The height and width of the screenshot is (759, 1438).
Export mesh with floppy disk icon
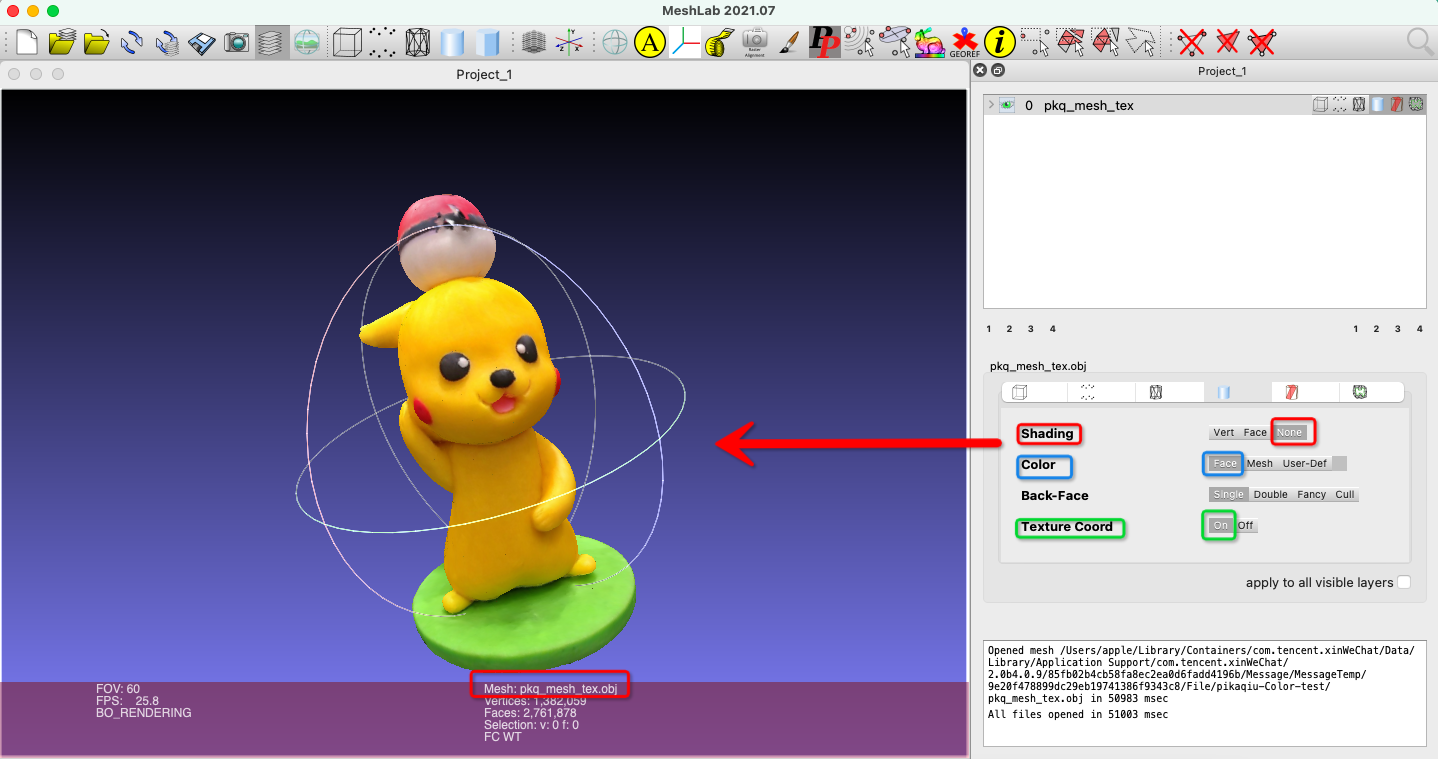[202, 42]
